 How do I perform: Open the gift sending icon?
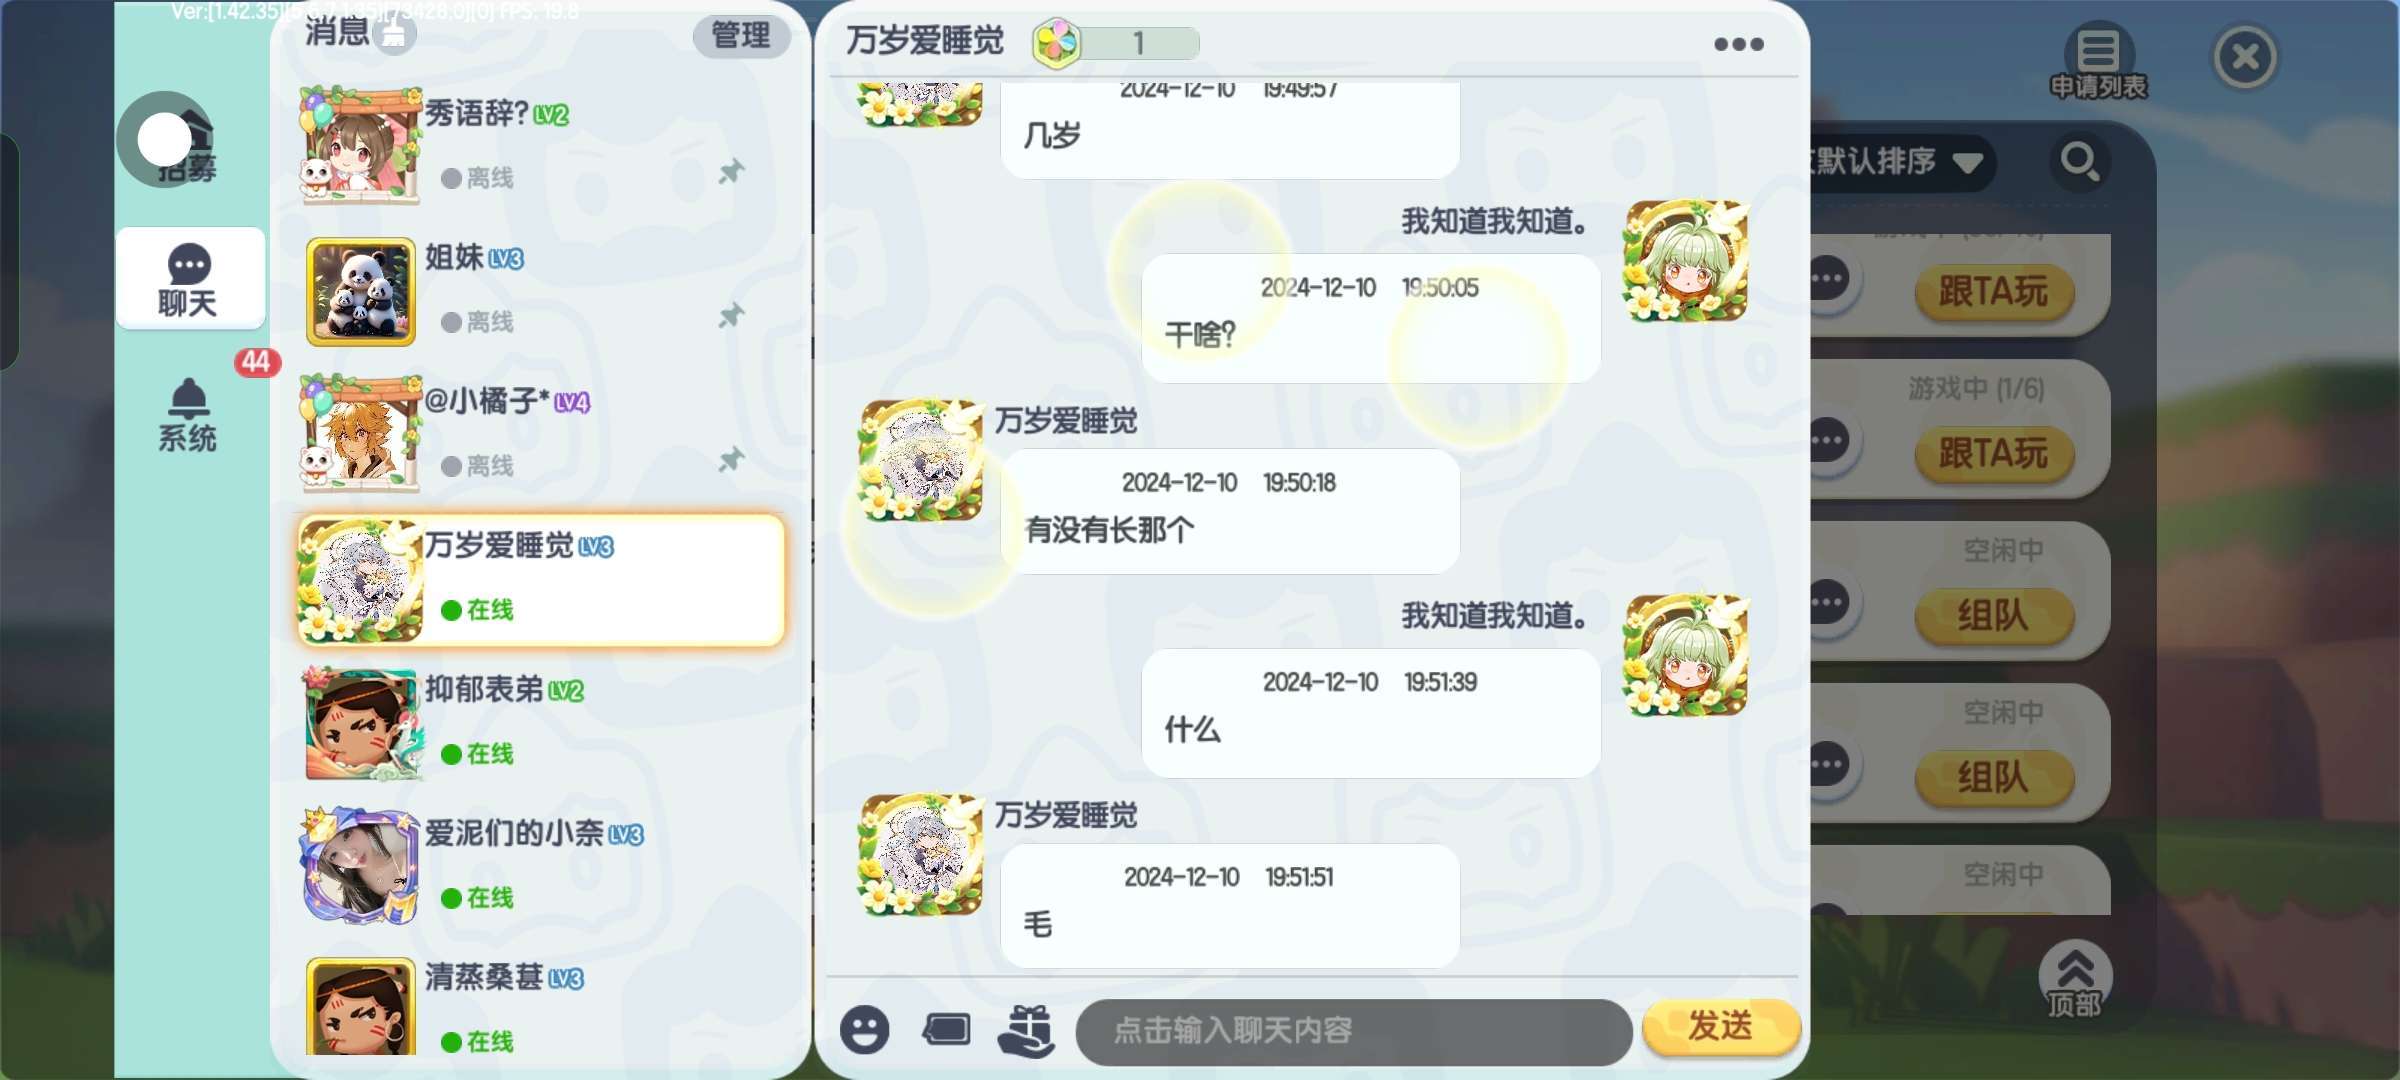click(1027, 1030)
